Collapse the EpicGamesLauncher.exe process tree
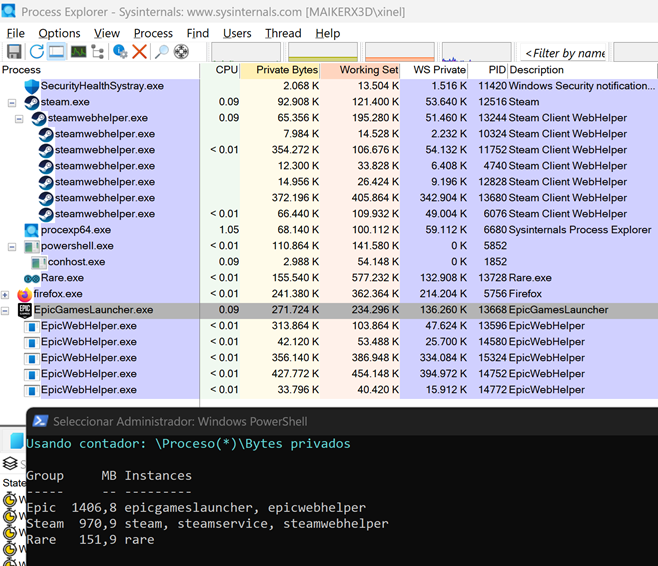The image size is (658, 566). pos(5,310)
